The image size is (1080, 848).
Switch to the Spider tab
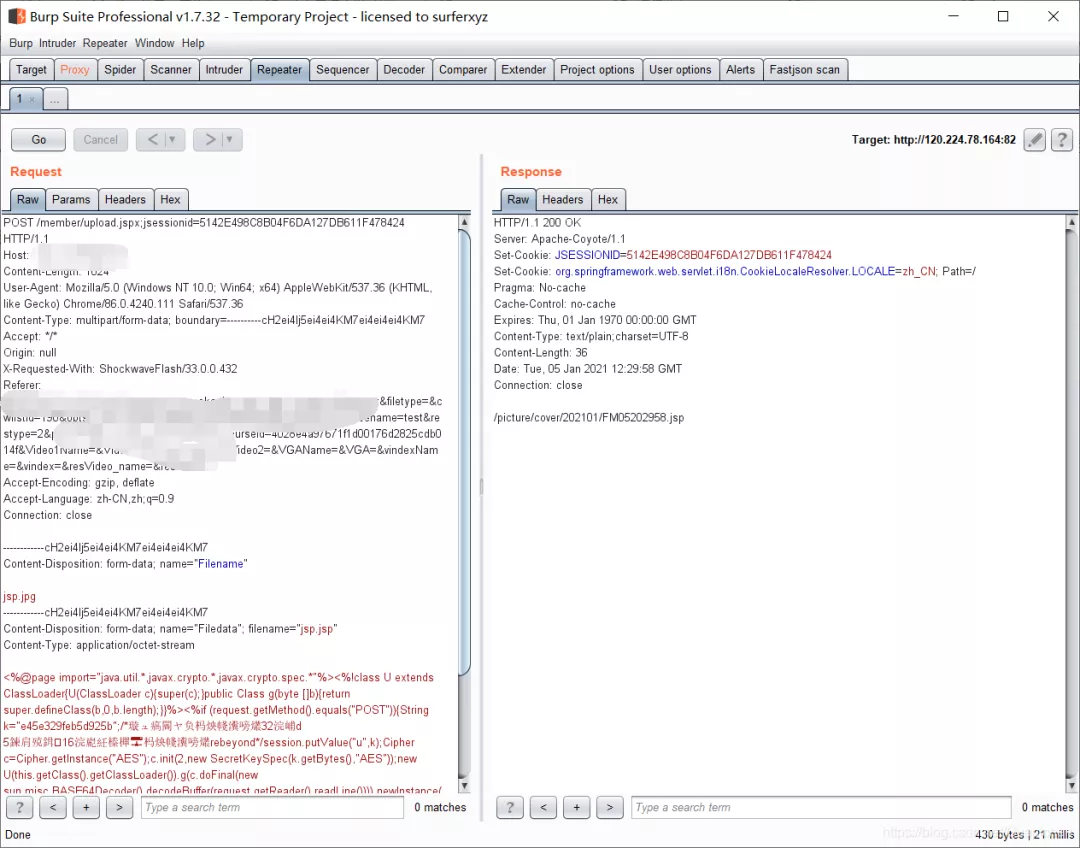(x=120, y=70)
